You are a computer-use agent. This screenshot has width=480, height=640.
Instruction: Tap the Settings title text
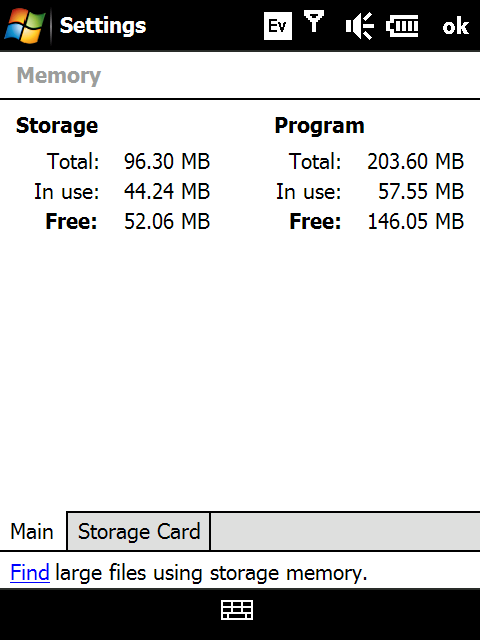(103, 26)
